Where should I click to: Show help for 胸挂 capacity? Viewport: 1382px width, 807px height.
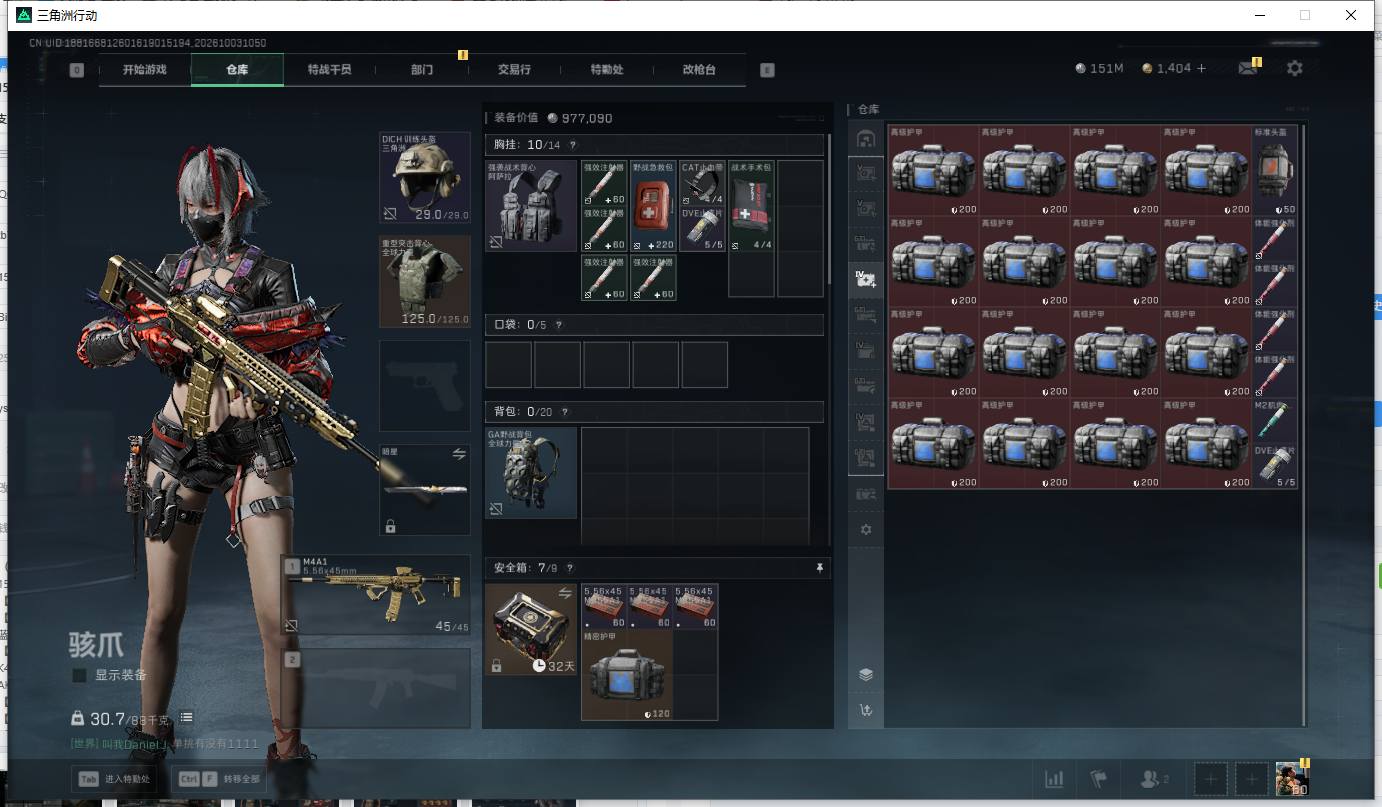click(x=573, y=145)
